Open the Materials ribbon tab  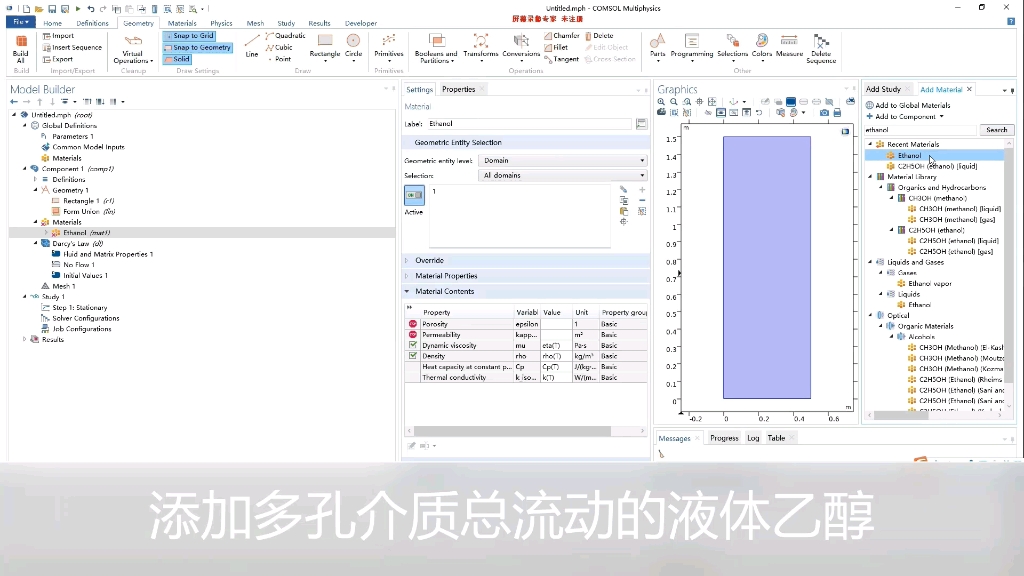[182, 23]
